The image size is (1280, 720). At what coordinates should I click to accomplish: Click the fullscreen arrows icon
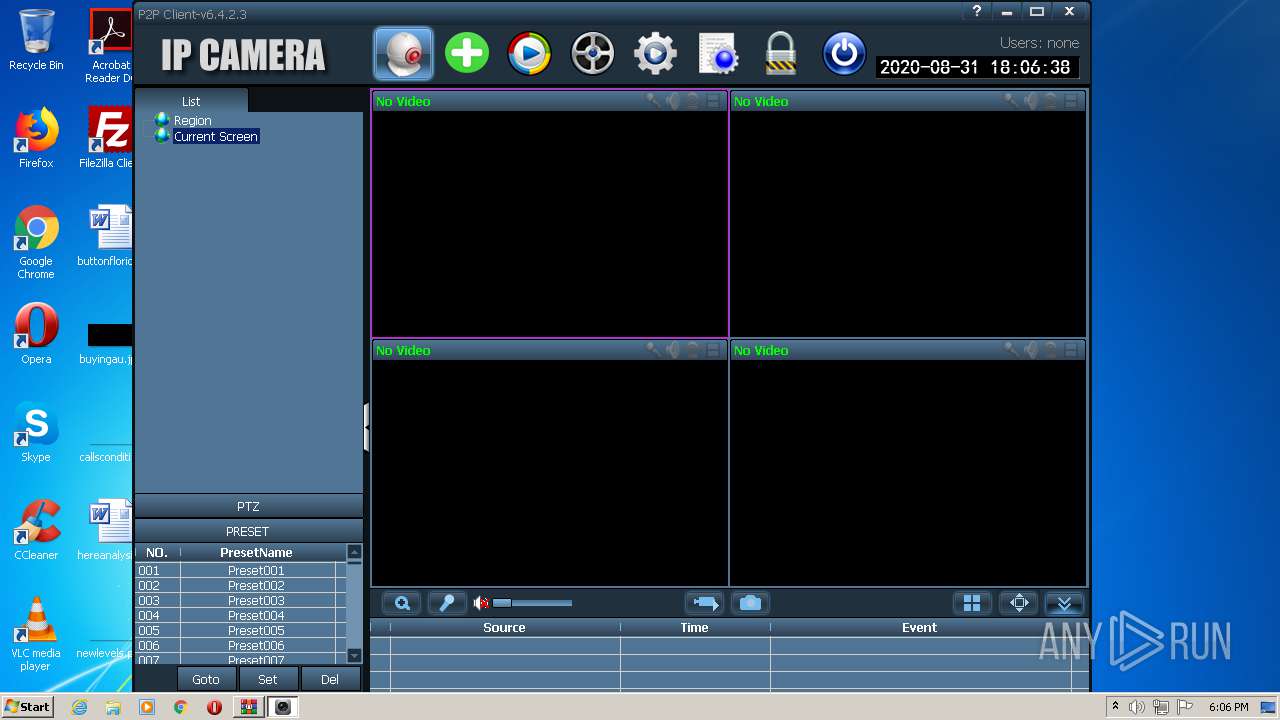coord(1019,603)
